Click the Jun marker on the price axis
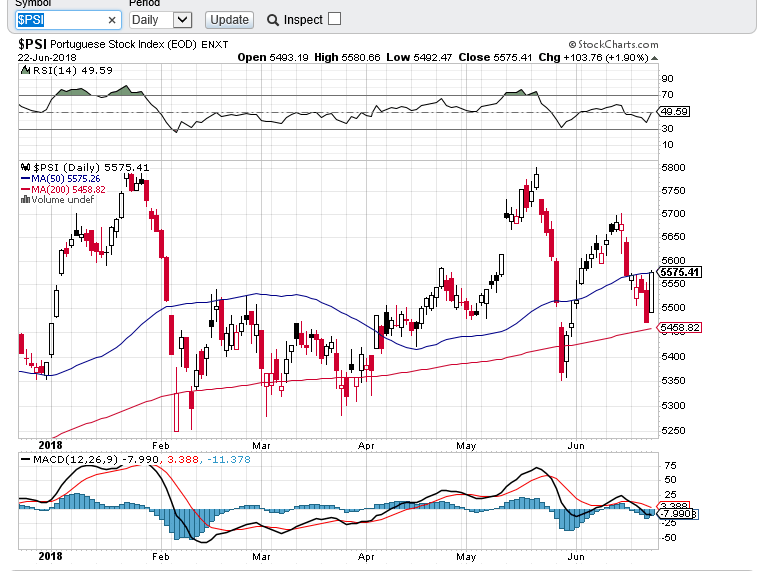Image resolution: width=764 pixels, height=571 pixels. 576,445
